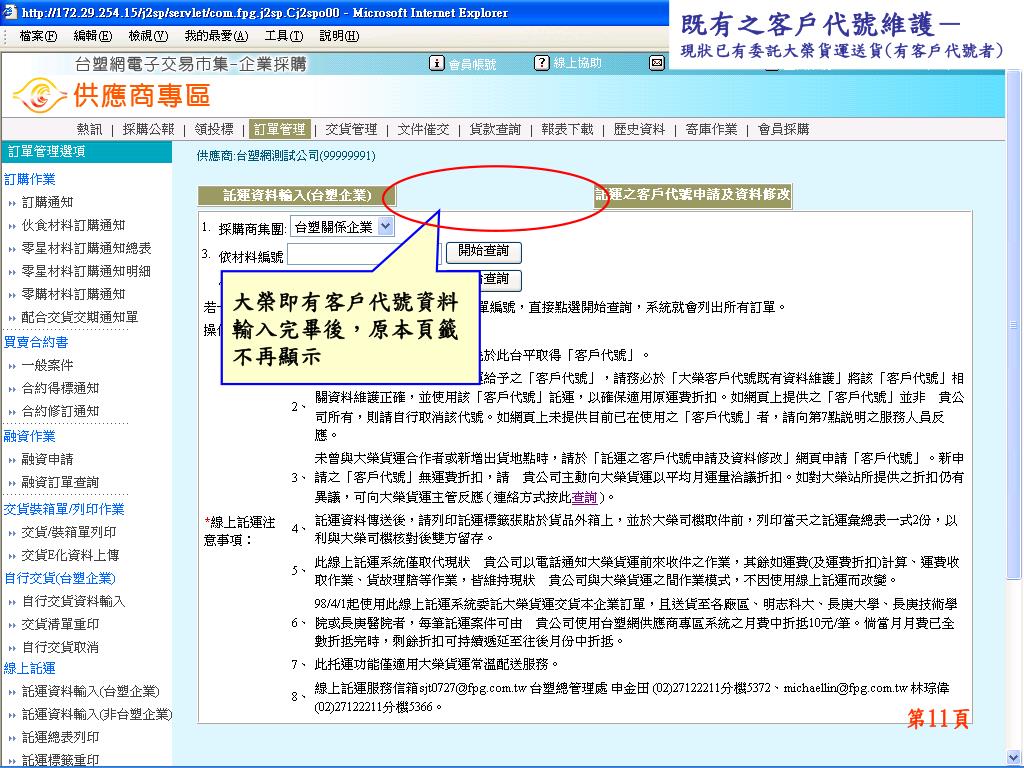Click the 自行交貨(台塑企業) section heading
The height and width of the screenshot is (768, 1024).
[x=59, y=579]
